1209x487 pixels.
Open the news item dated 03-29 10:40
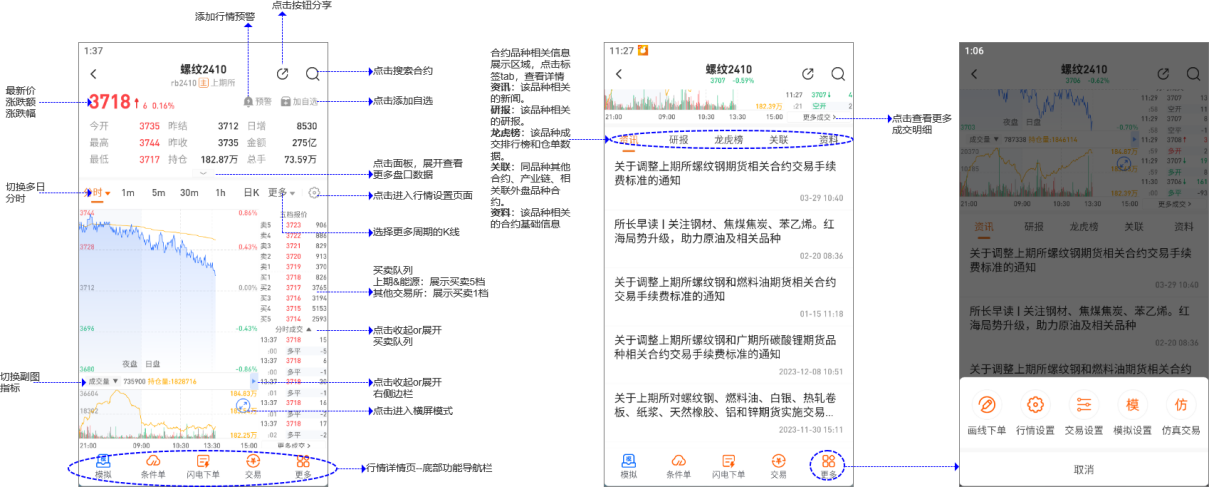click(x=729, y=181)
